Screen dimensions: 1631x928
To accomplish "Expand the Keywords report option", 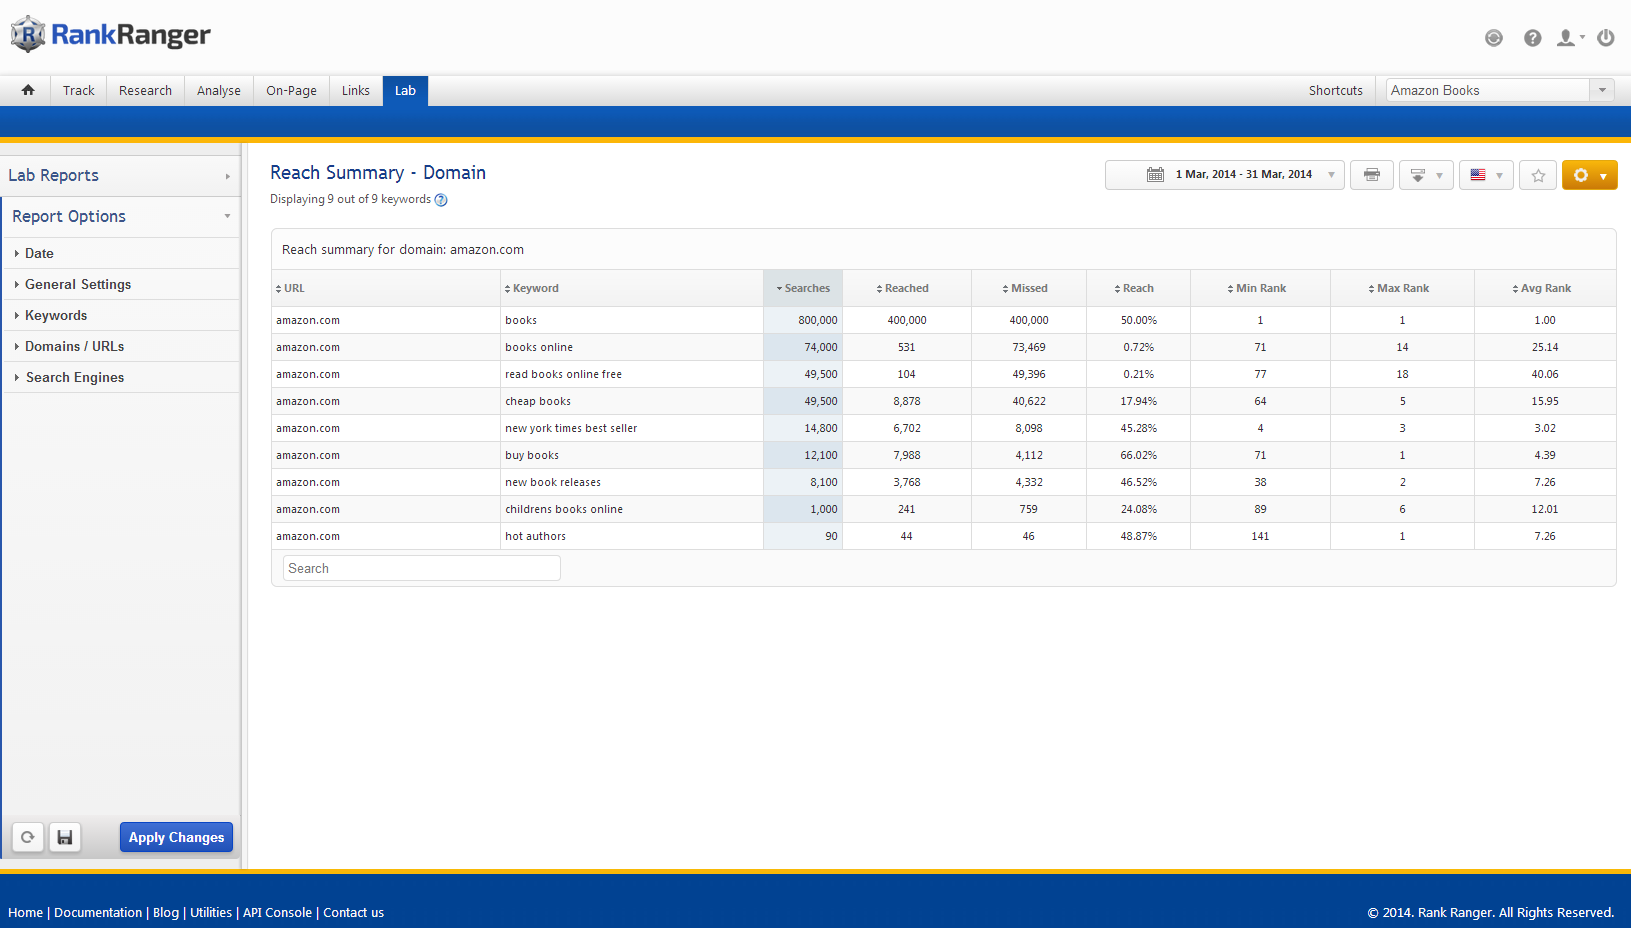I will 56,315.
